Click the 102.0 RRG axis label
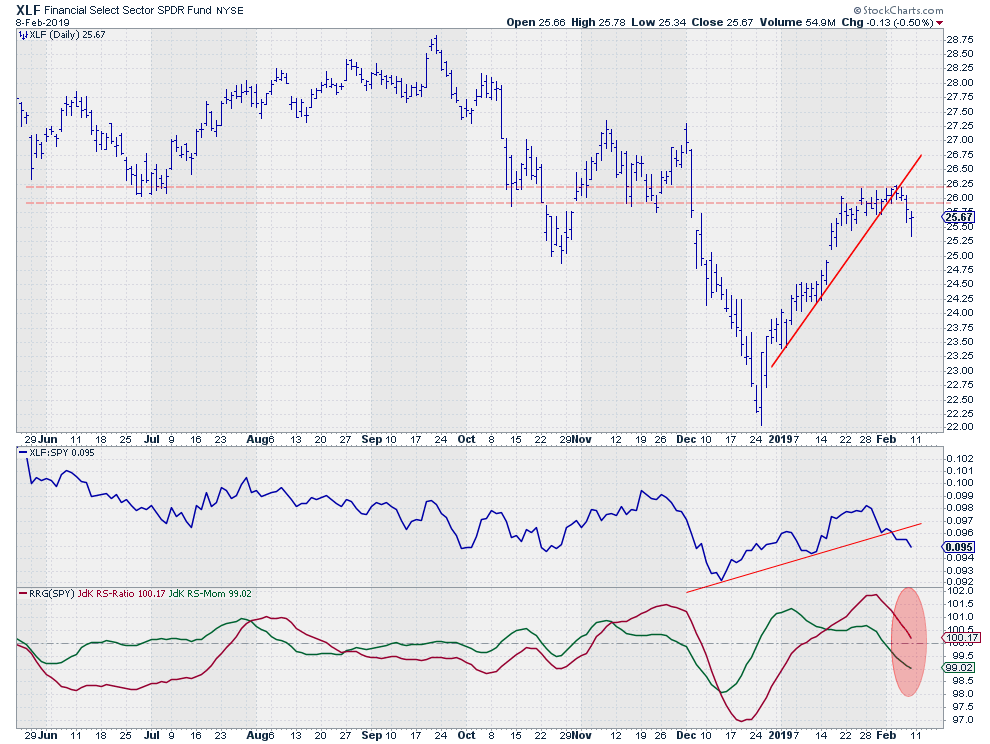Image resolution: width=990 pixels, height=744 pixels. (958, 591)
